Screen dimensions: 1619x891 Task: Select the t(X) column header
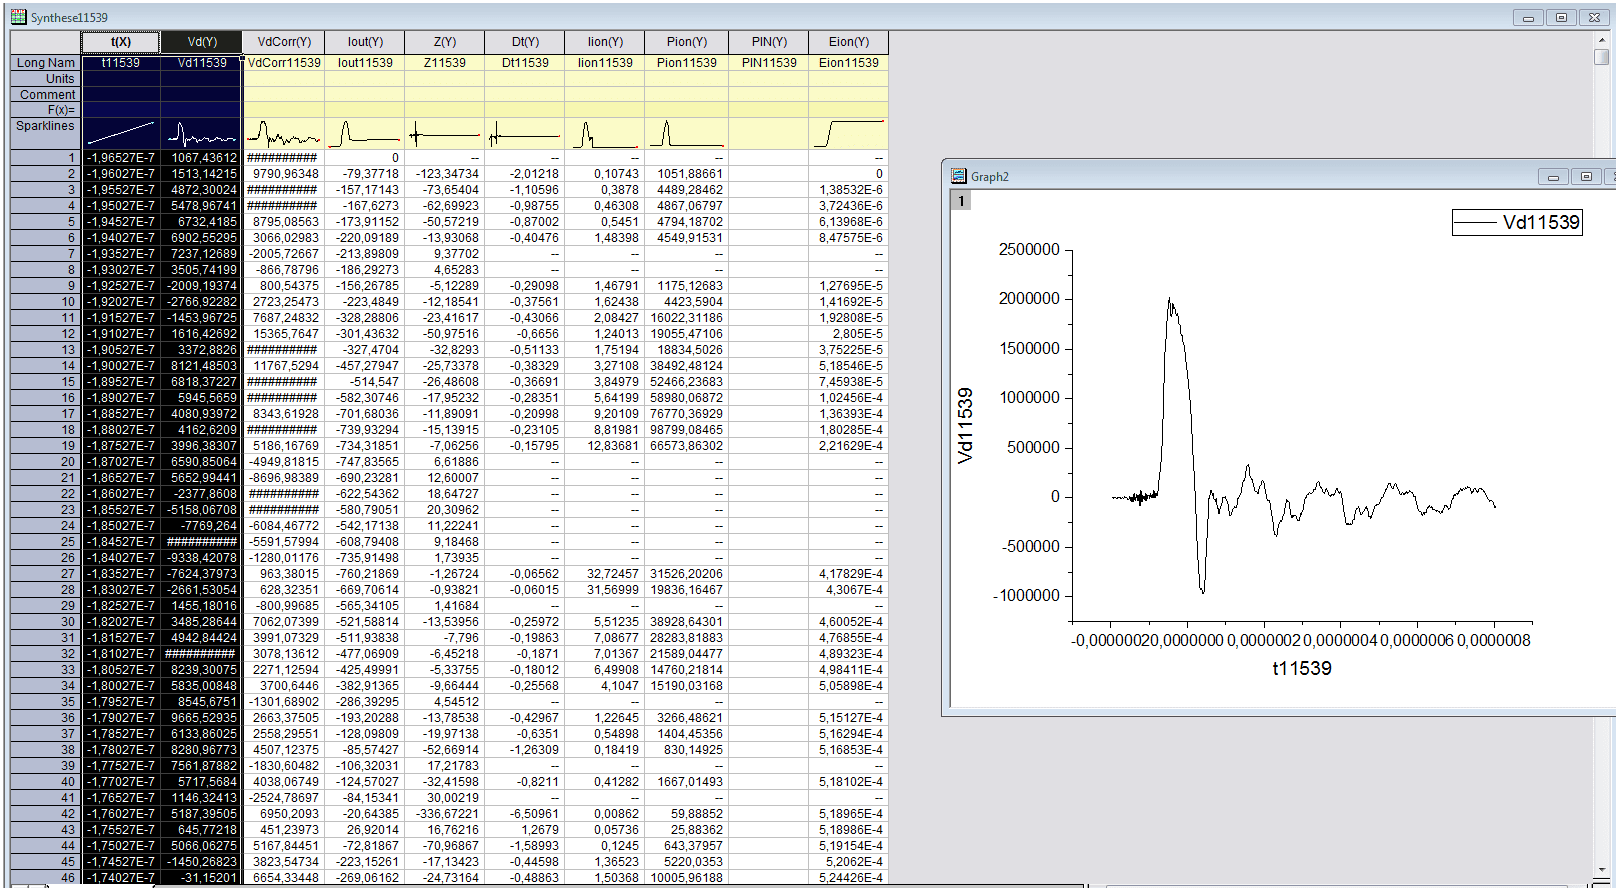120,42
